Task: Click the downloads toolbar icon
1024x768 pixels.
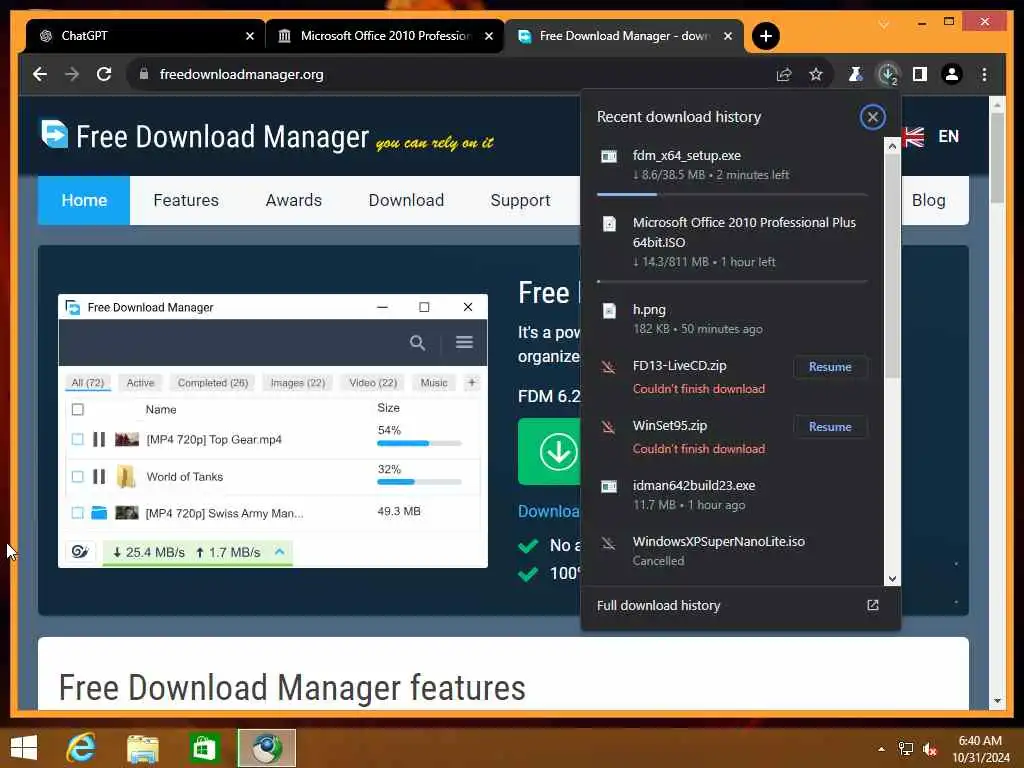Action: [888, 74]
